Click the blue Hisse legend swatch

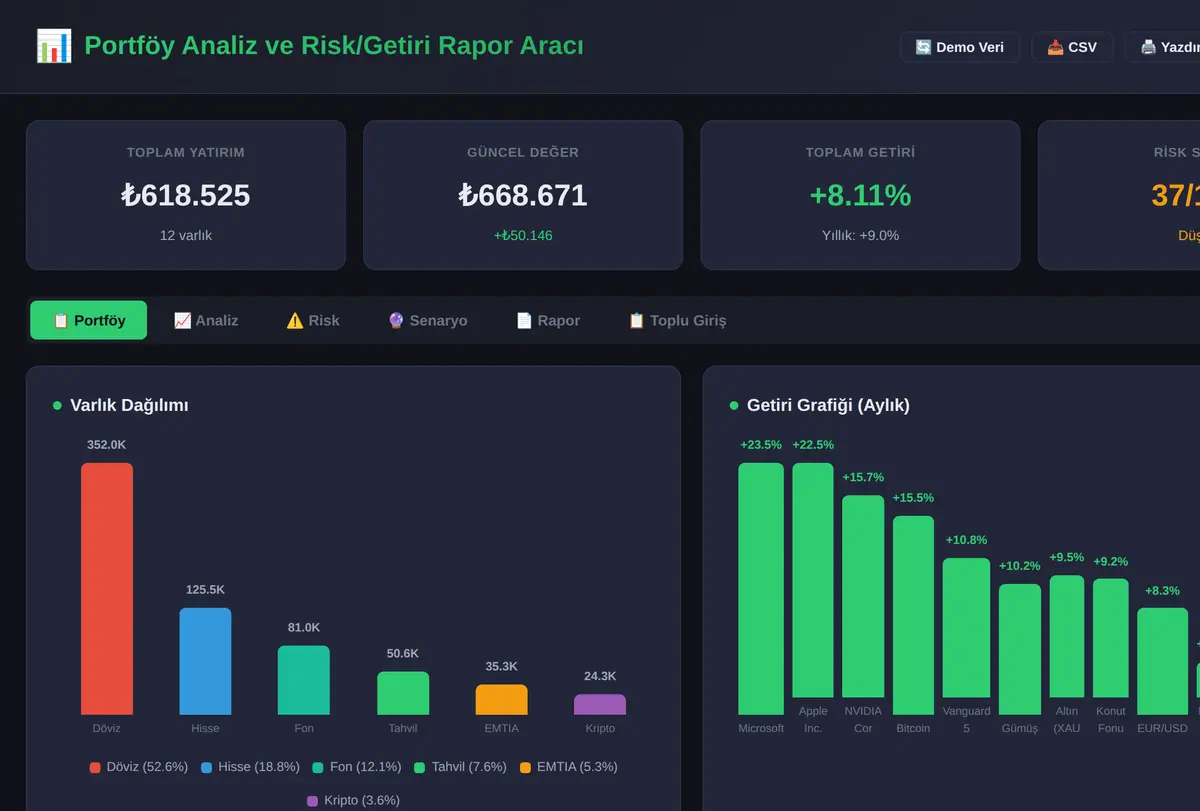tap(207, 767)
